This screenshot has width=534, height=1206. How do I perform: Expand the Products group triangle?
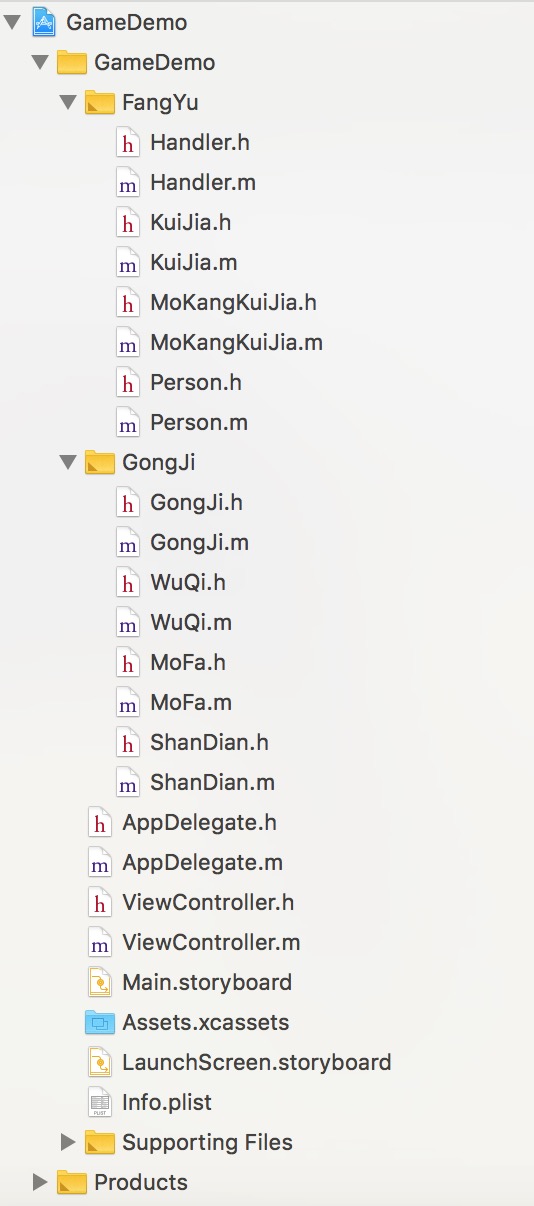click(x=40, y=1182)
